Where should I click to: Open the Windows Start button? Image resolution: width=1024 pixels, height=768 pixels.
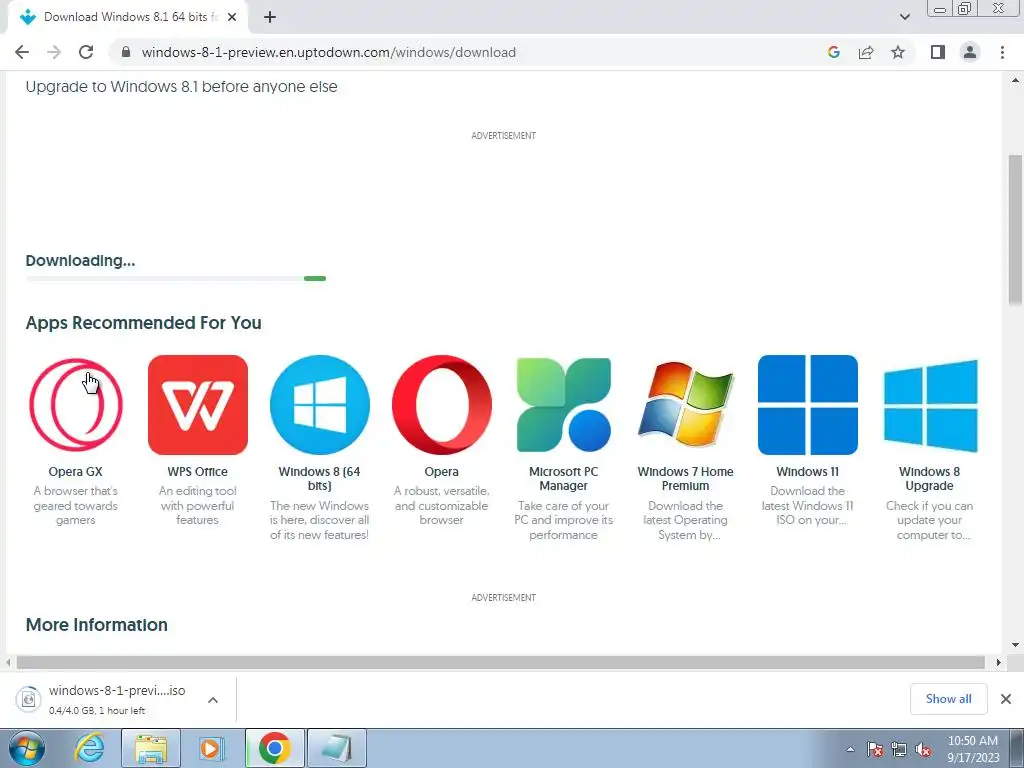27,748
